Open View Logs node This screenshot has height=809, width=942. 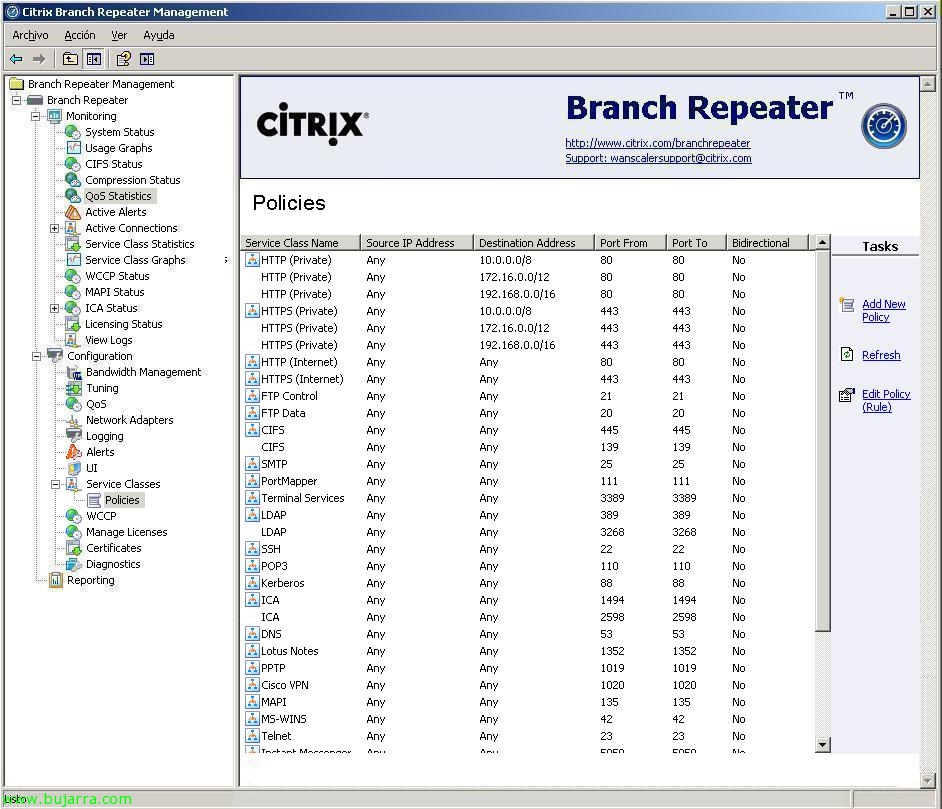(109, 340)
